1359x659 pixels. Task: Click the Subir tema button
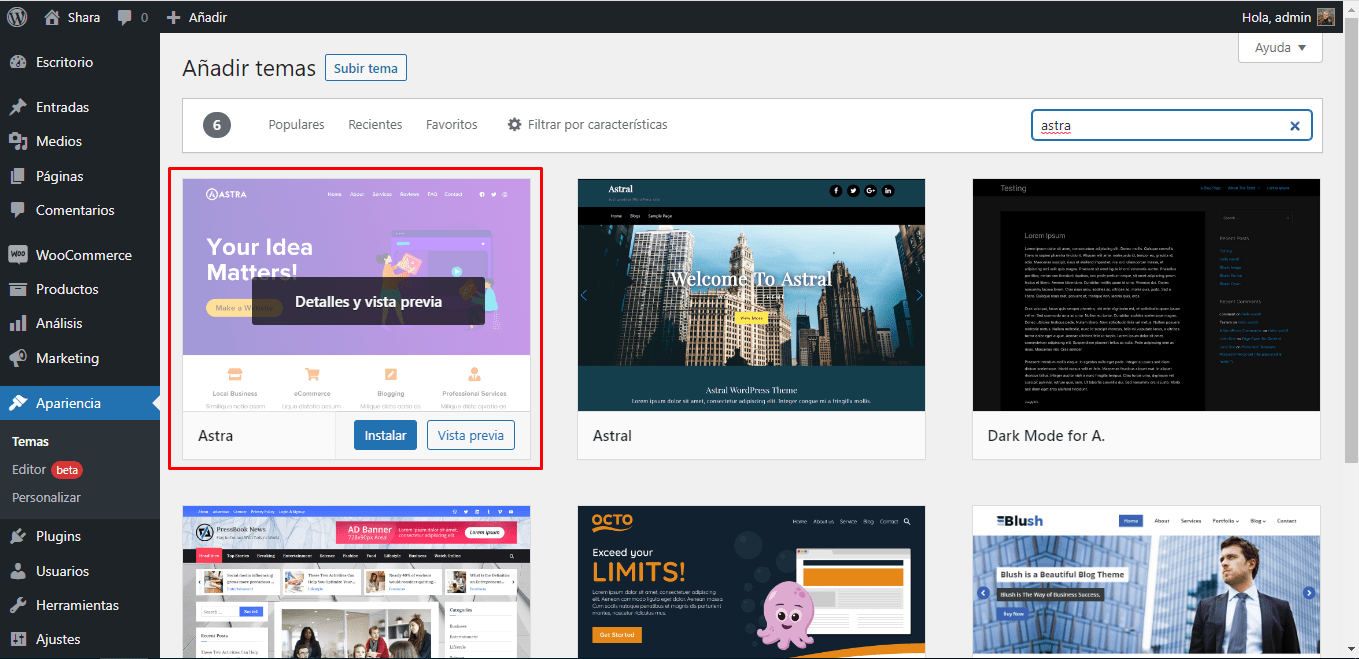(365, 68)
